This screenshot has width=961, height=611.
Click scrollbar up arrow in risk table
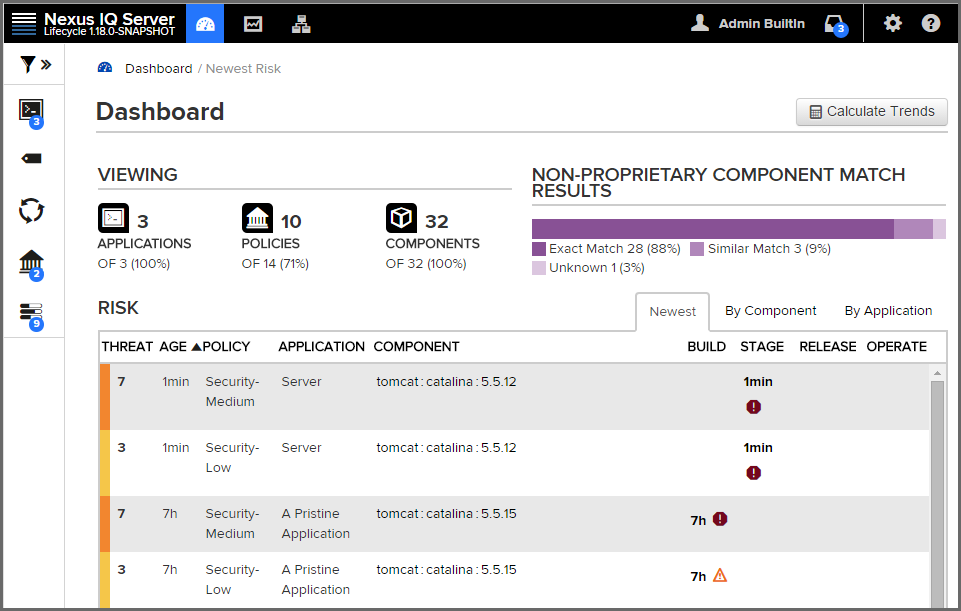(x=937, y=373)
